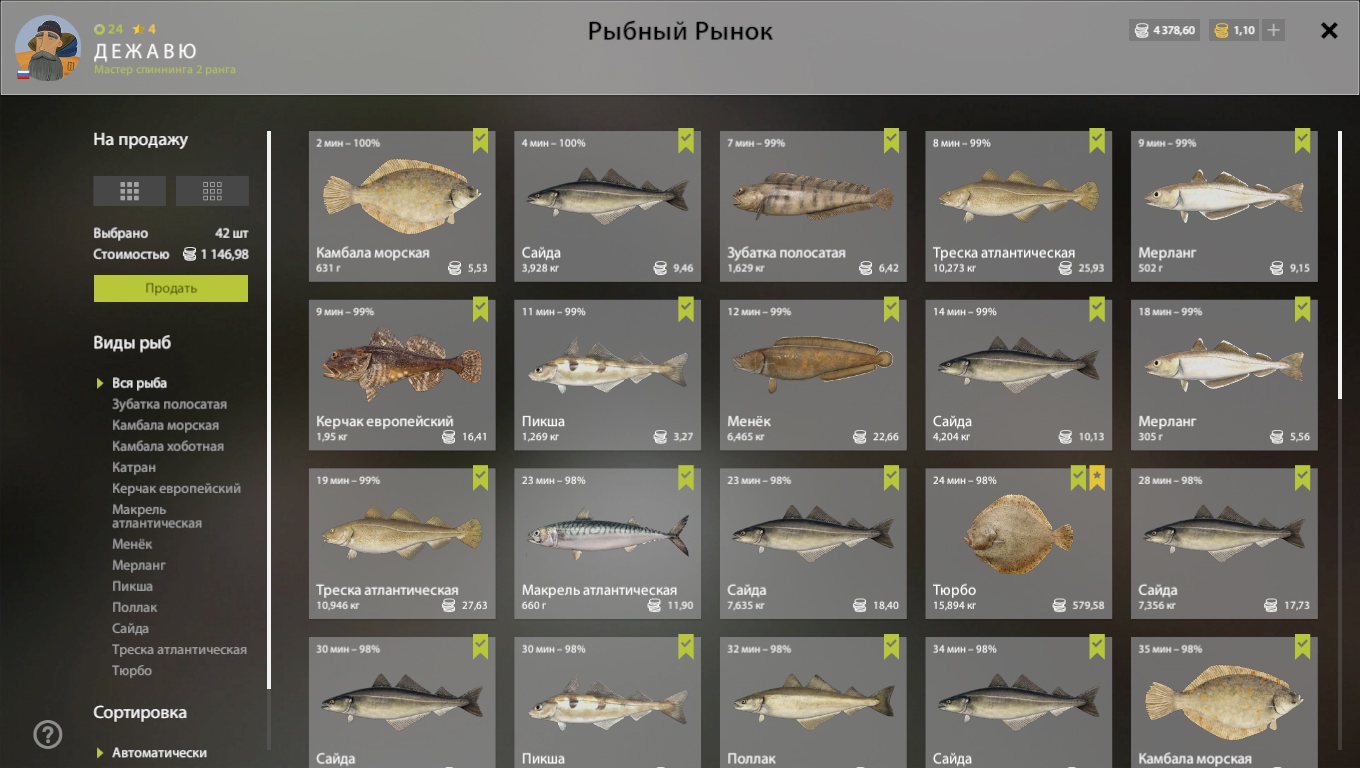Uncheck the Камбала морская 631 г selection mark
Image resolution: width=1360 pixels, height=768 pixels.
[x=480, y=140]
